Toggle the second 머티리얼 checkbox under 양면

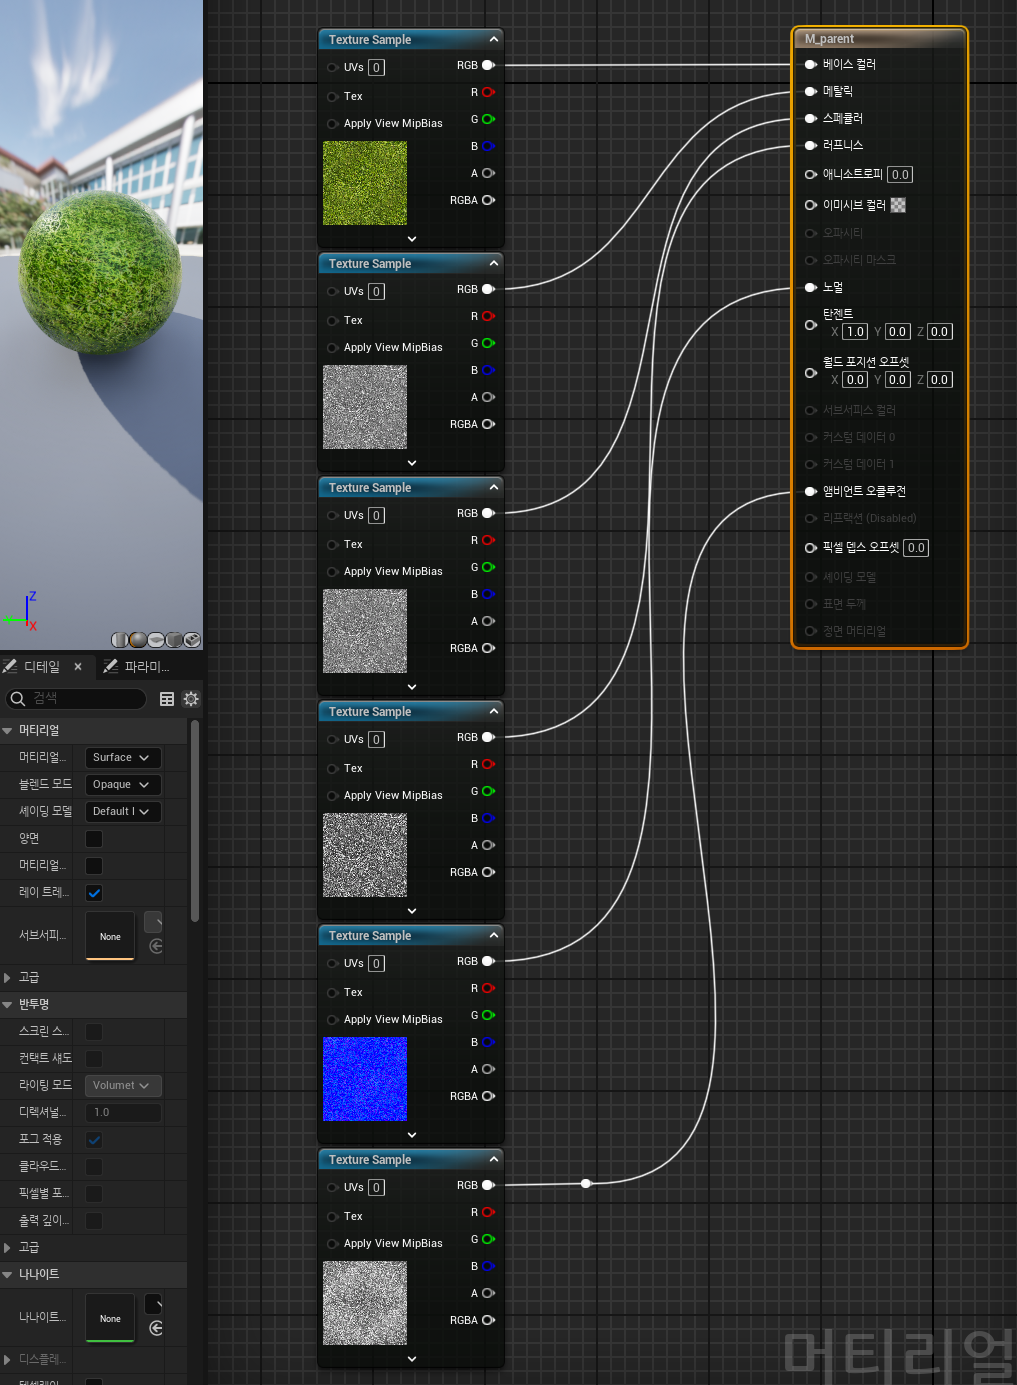click(94, 866)
